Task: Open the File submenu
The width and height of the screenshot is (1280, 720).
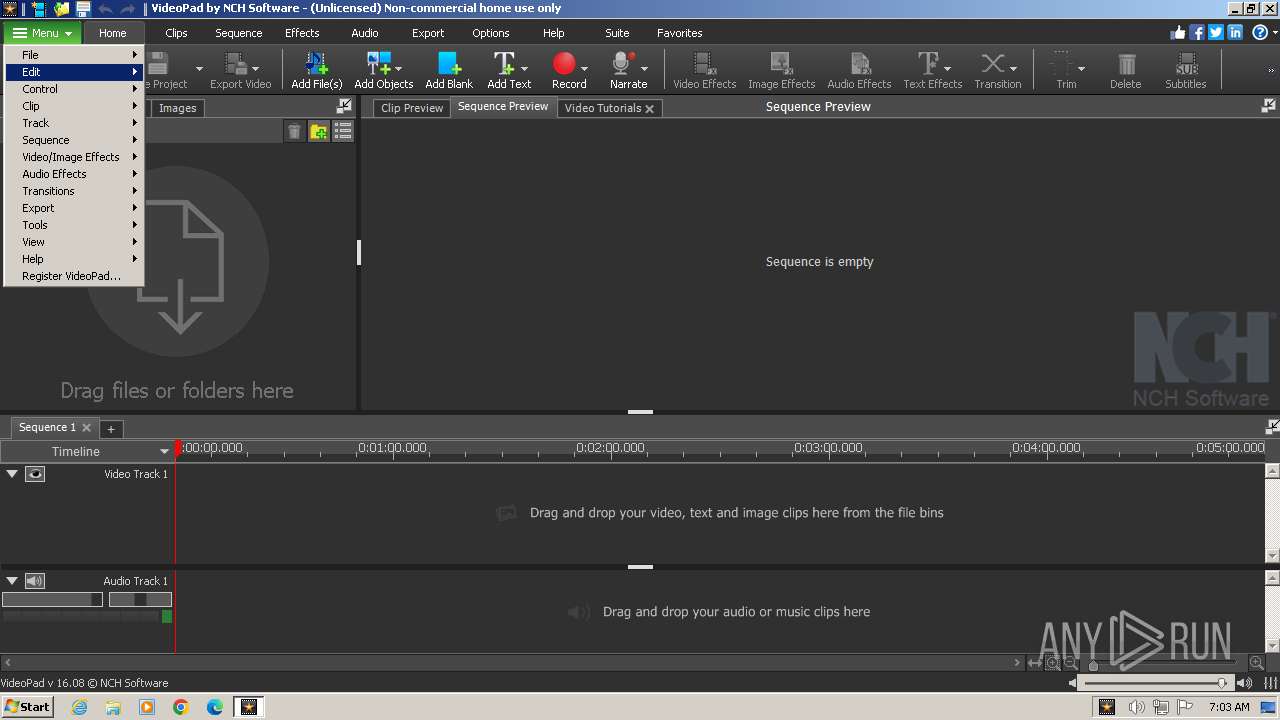Action: point(75,55)
